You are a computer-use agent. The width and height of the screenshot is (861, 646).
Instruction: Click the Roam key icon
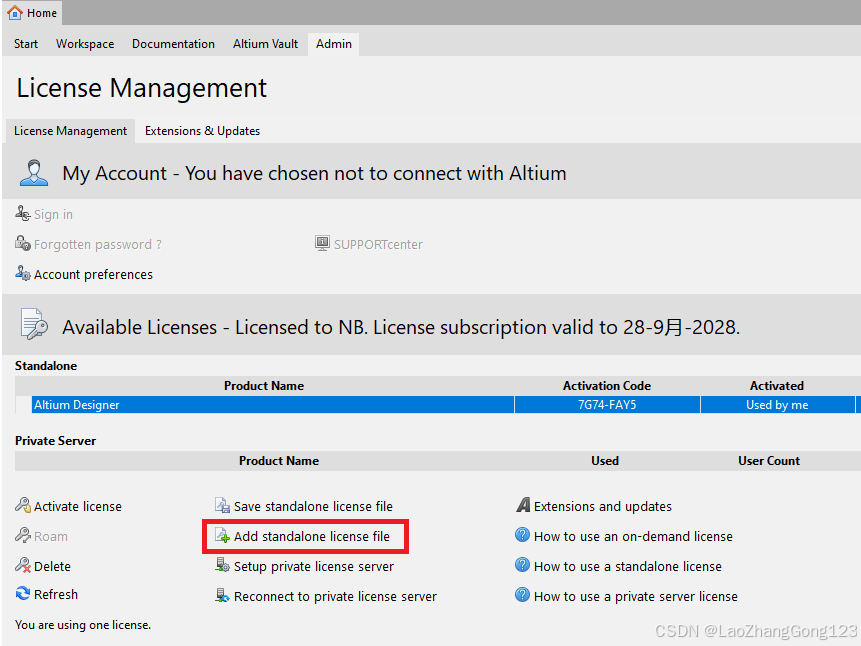[23, 535]
